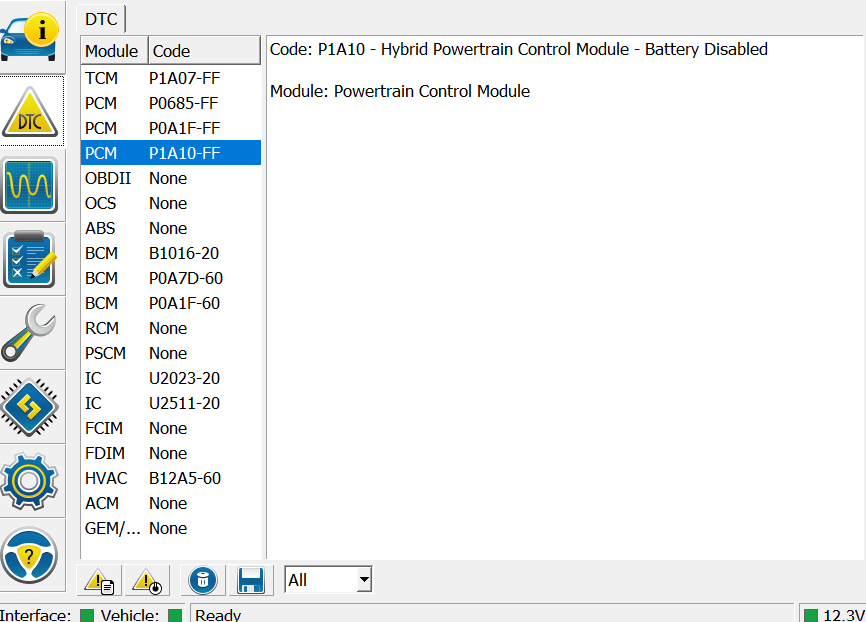Open the wrench service functions section

click(30, 333)
